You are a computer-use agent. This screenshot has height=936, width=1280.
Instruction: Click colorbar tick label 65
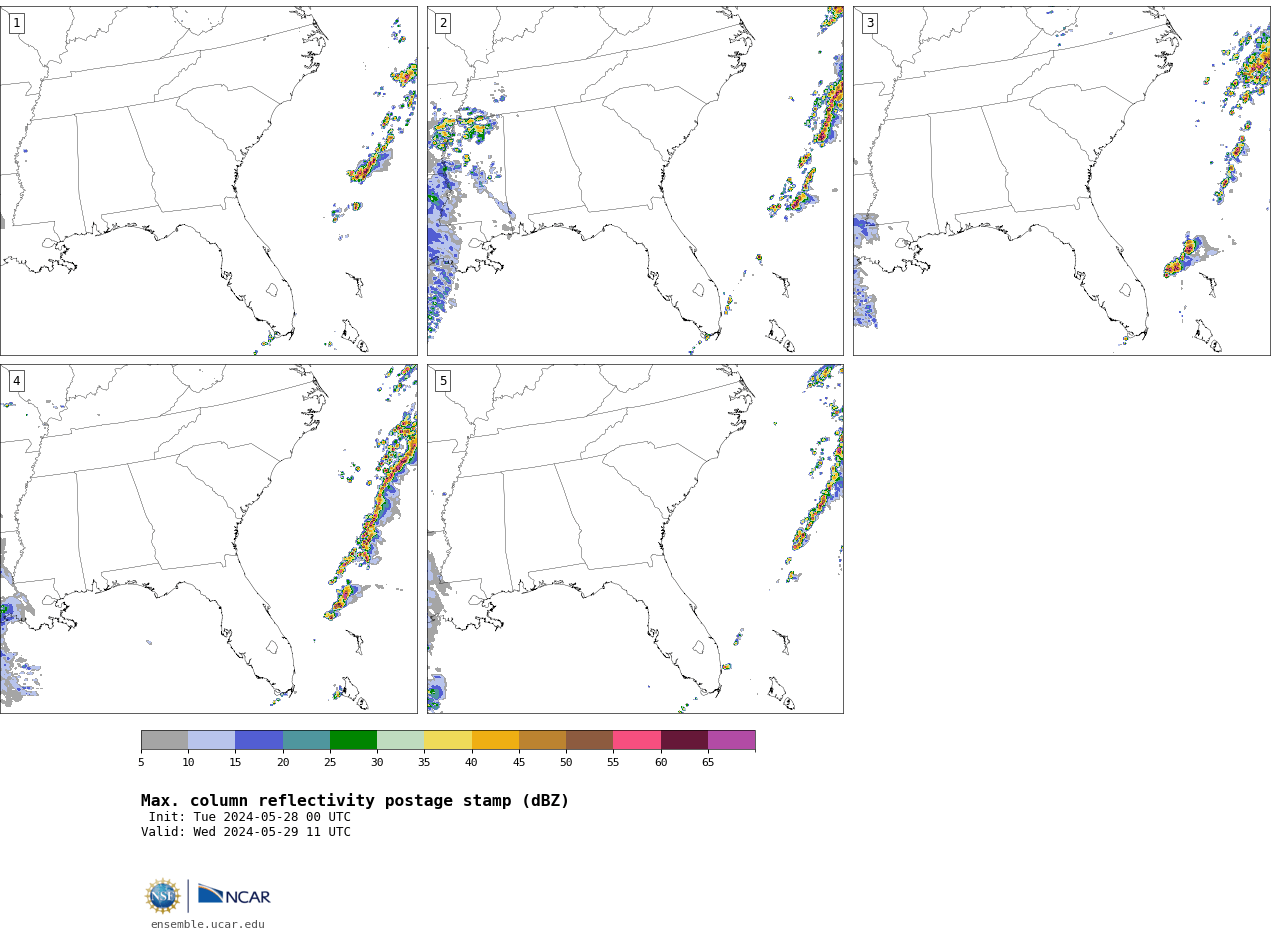tap(708, 763)
